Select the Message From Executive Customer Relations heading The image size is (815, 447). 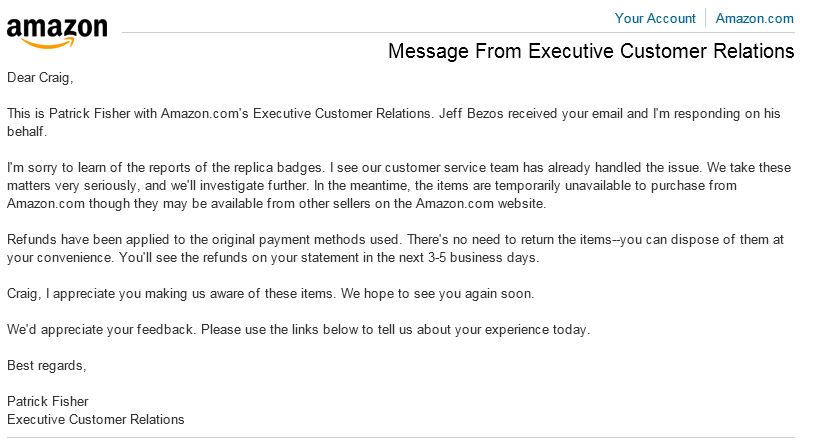pyautogui.click(x=591, y=51)
